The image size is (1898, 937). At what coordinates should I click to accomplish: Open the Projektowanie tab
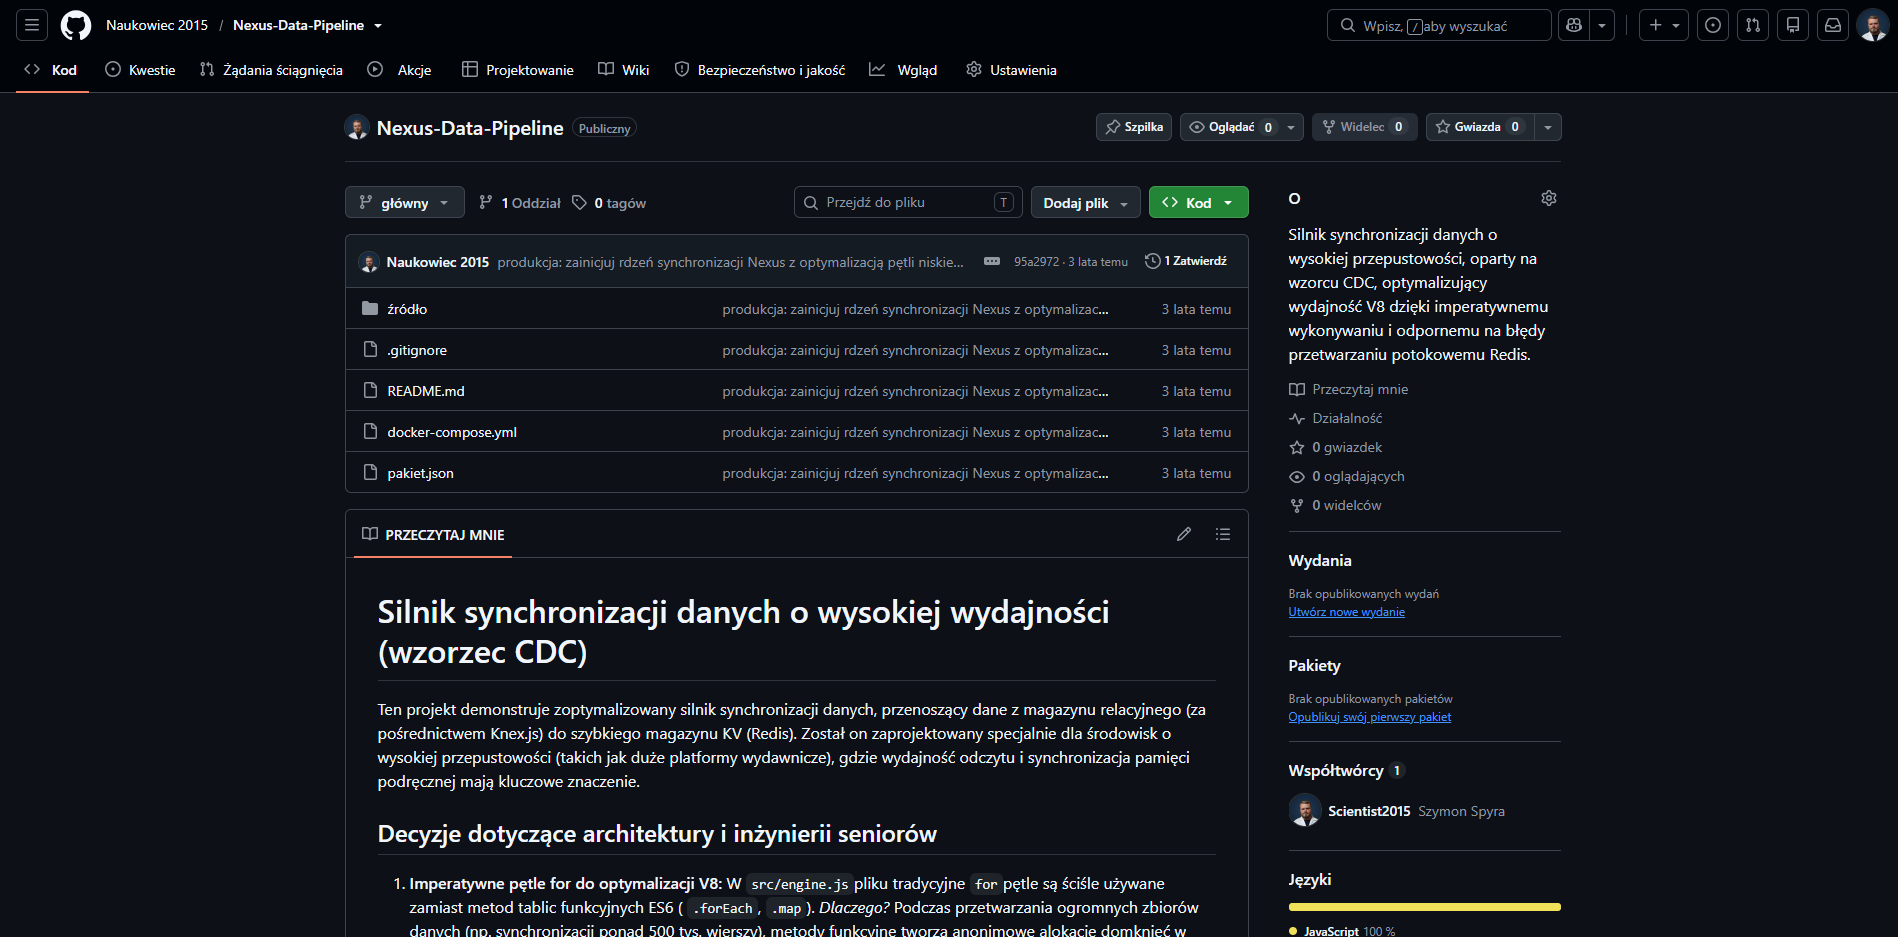coord(518,70)
